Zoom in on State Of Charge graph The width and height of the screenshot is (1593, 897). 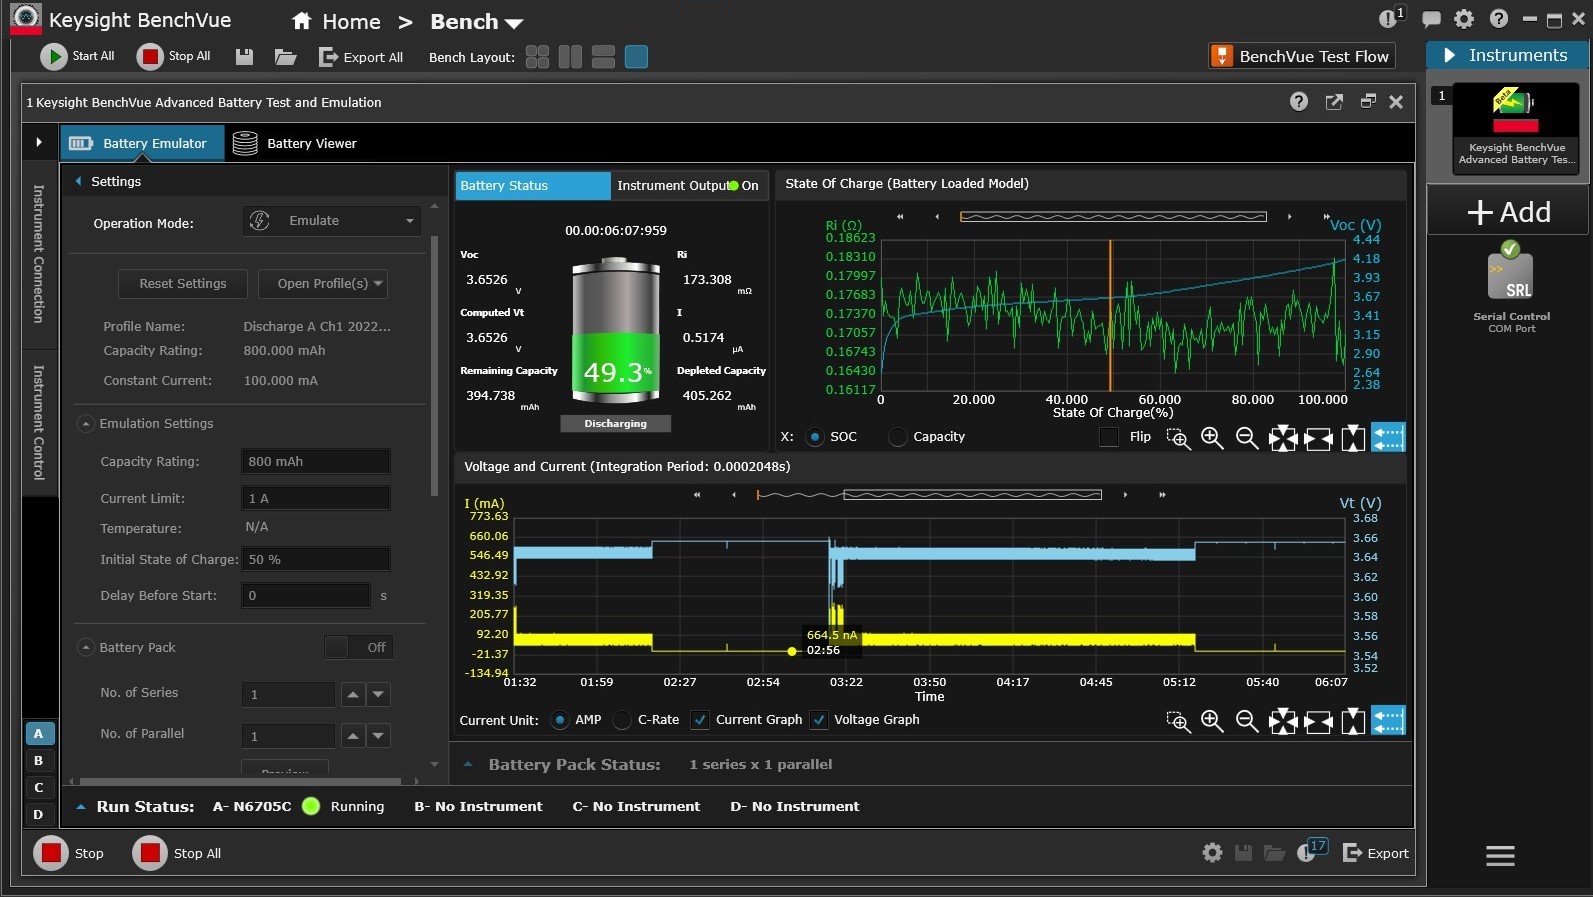(1212, 438)
